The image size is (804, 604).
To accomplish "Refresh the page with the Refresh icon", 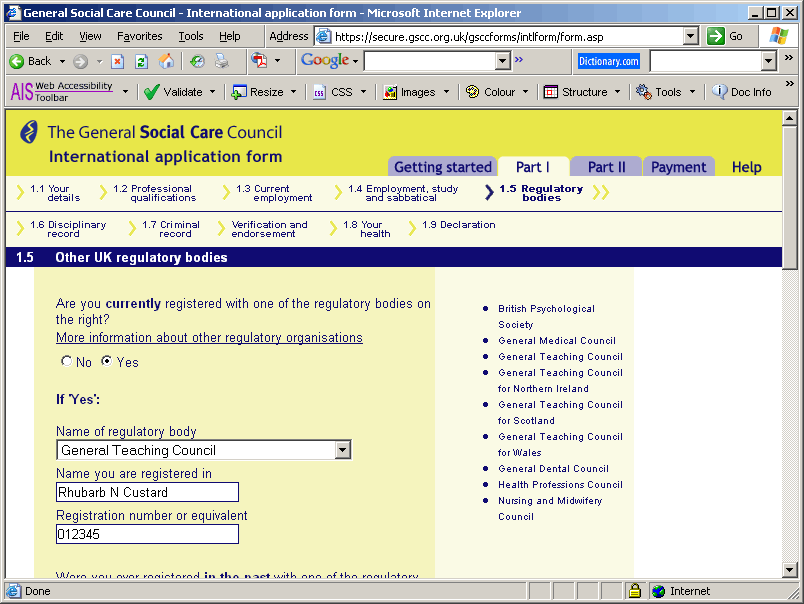I will click(142, 62).
